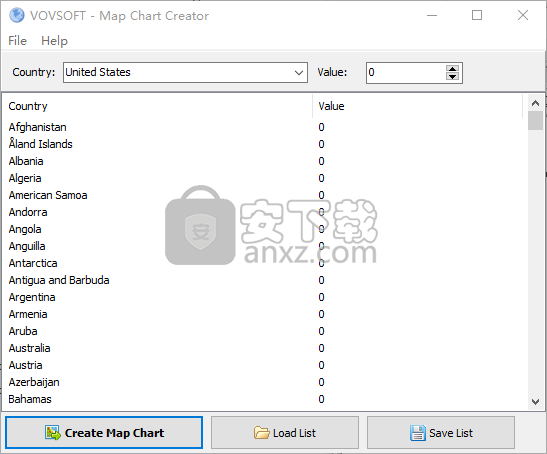Image resolution: width=547 pixels, height=454 pixels.
Task: Click the Create Map Chart map icon
Action: (x=53, y=433)
